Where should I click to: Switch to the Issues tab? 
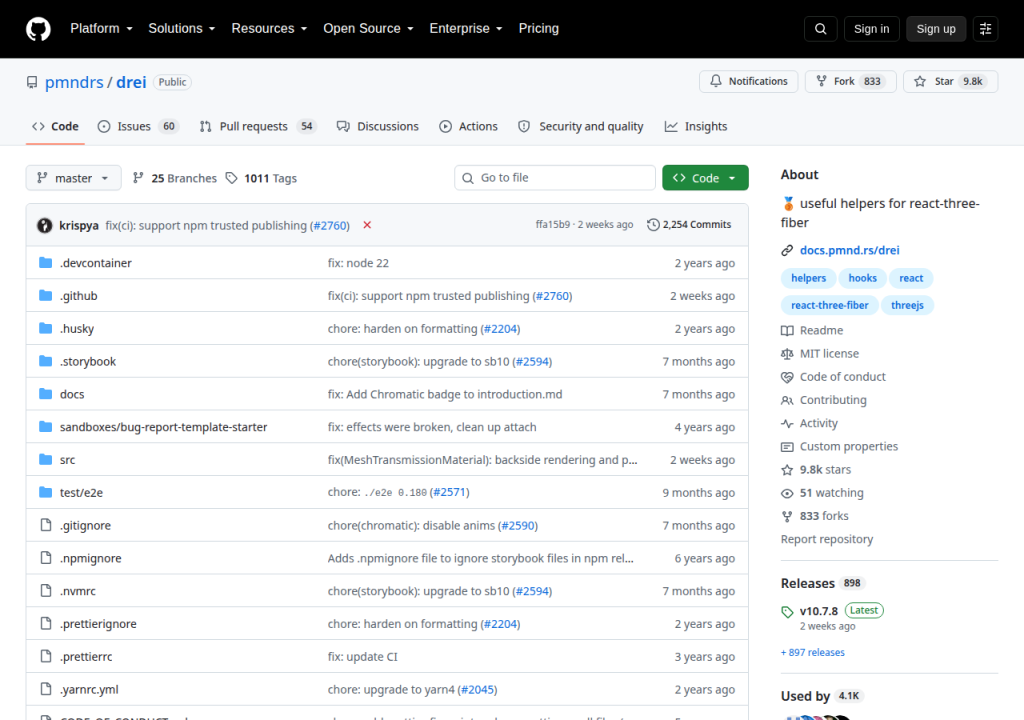coord(137,127)
